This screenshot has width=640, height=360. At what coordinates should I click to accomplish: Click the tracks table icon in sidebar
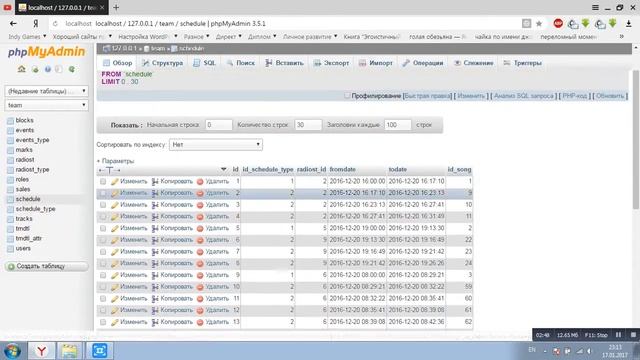pos(11,219)
